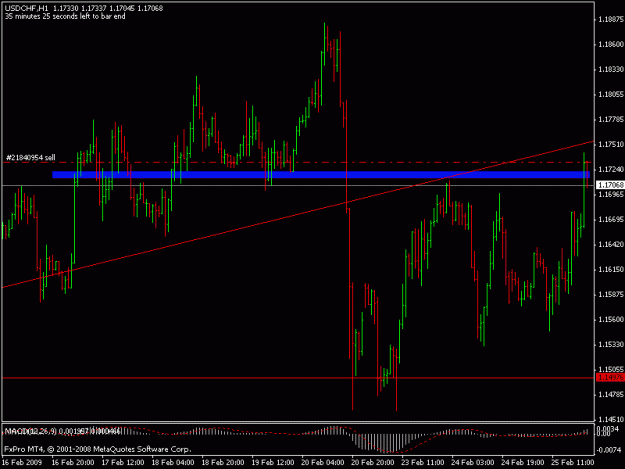The width and height of the screenshot is (625, 469).
Task: Click the 17 Feb 12:00 time label
Action: click(123, 462)
